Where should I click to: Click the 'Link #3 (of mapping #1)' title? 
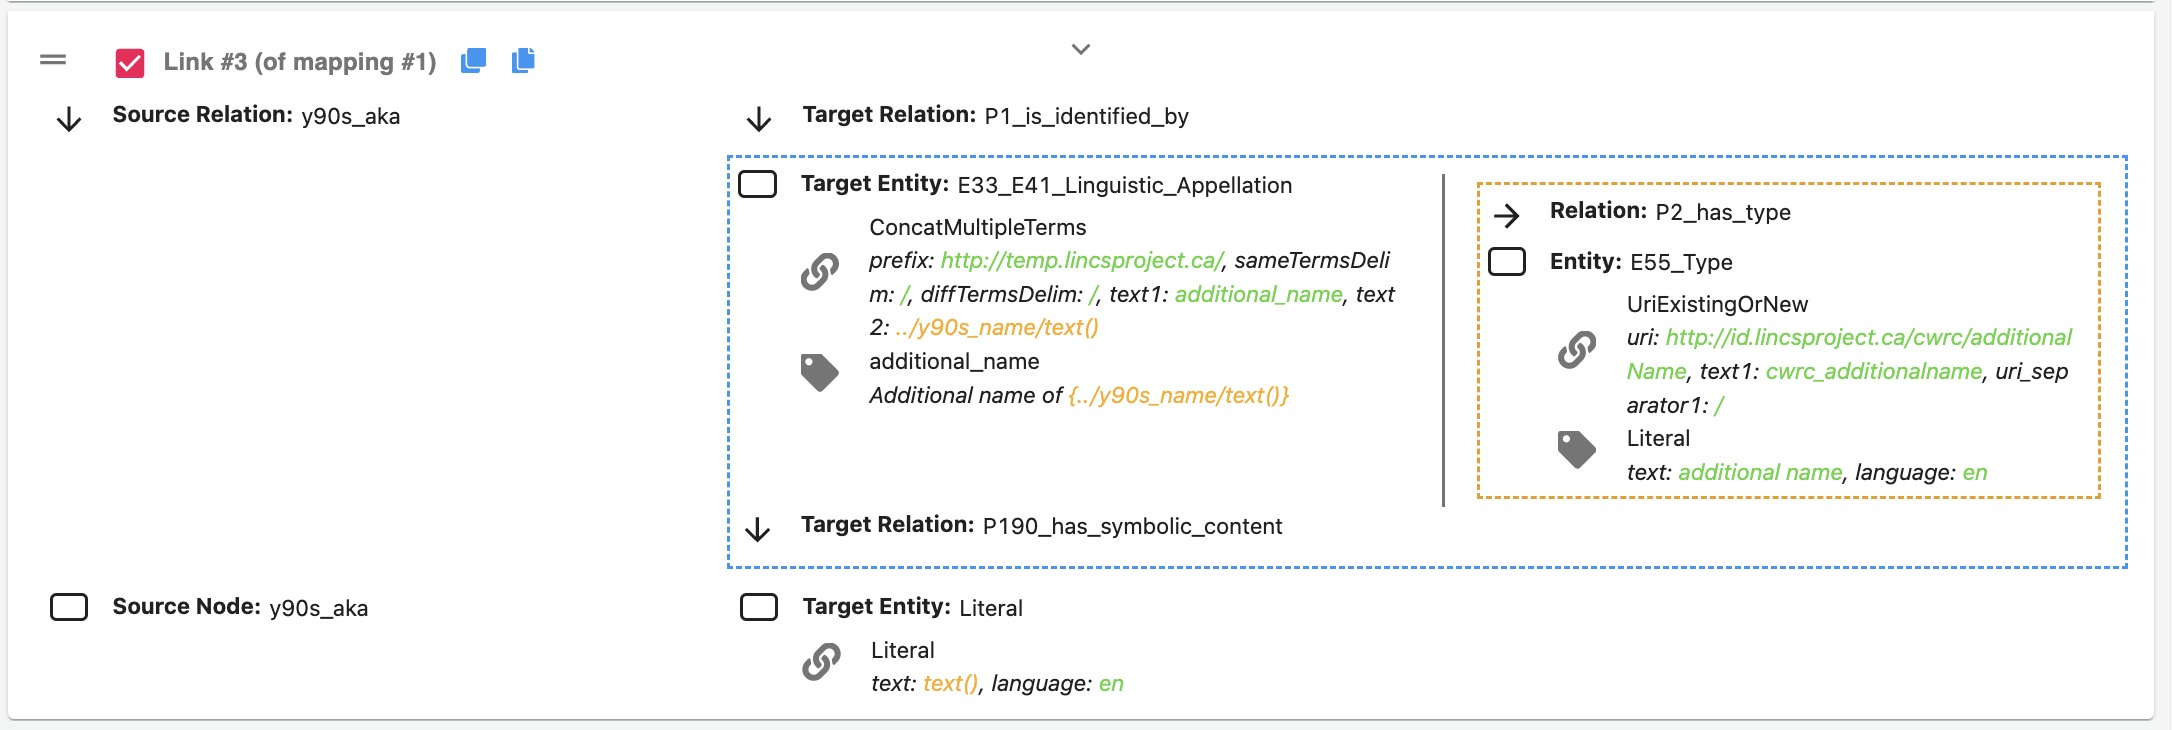[300, 62]
